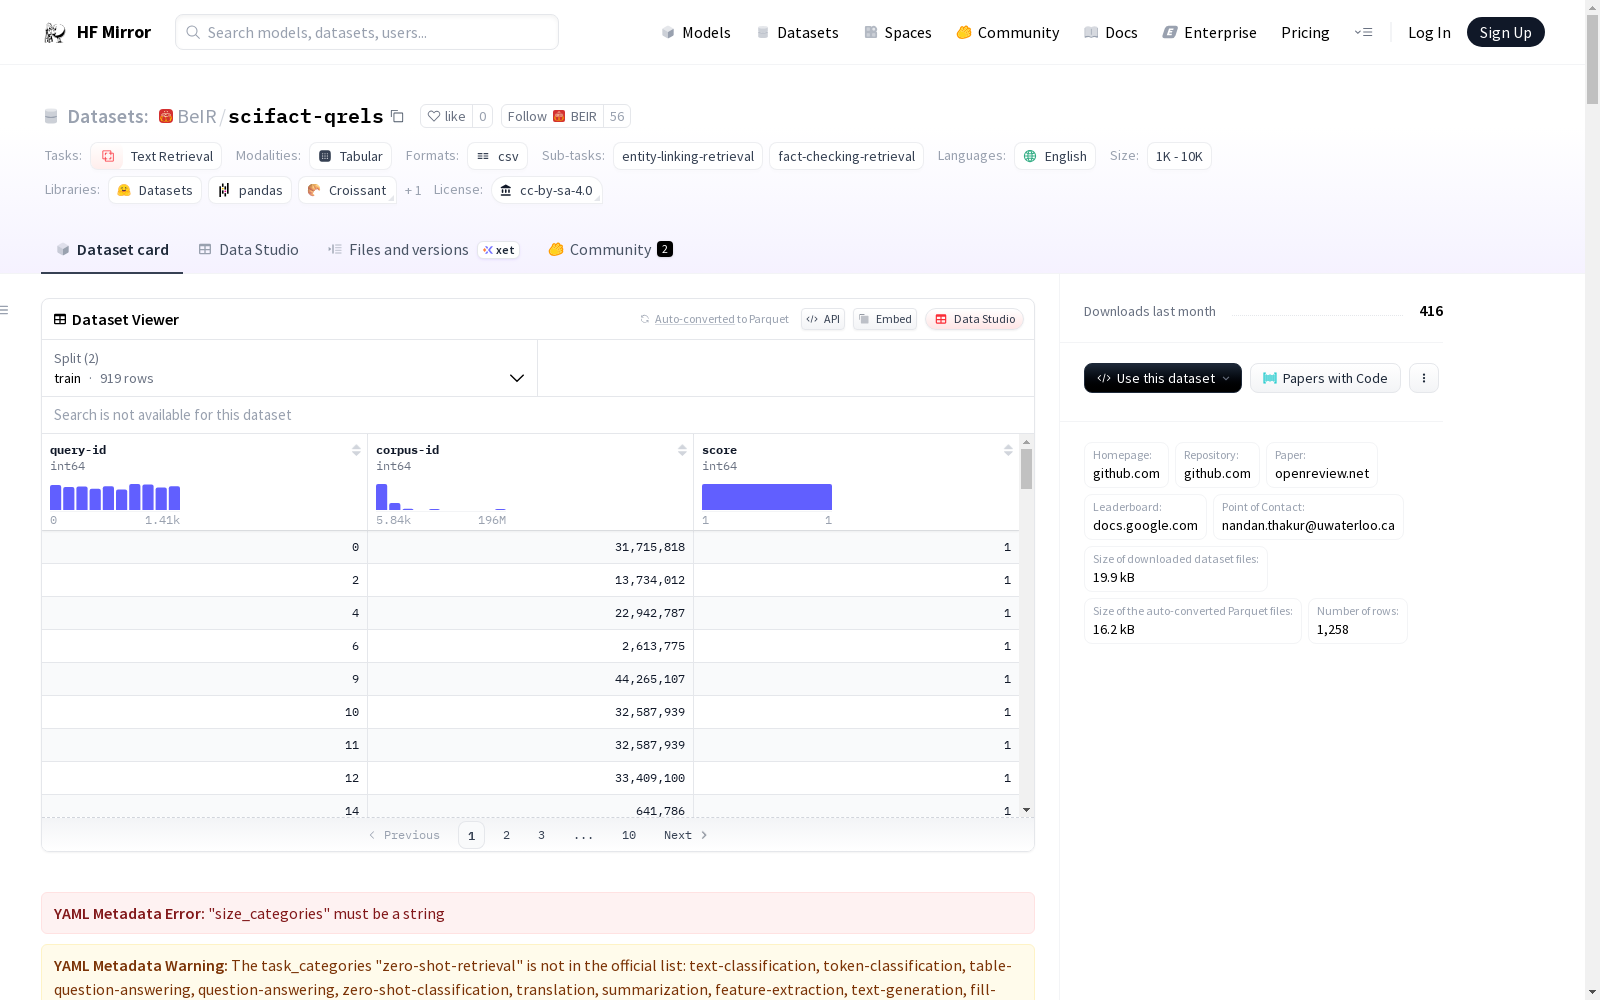The width and height of the screenshot is (1600, 1000).
Task: Focus the search models, datasets, users field
Action: pyautogui.click(x=367, y=32)
